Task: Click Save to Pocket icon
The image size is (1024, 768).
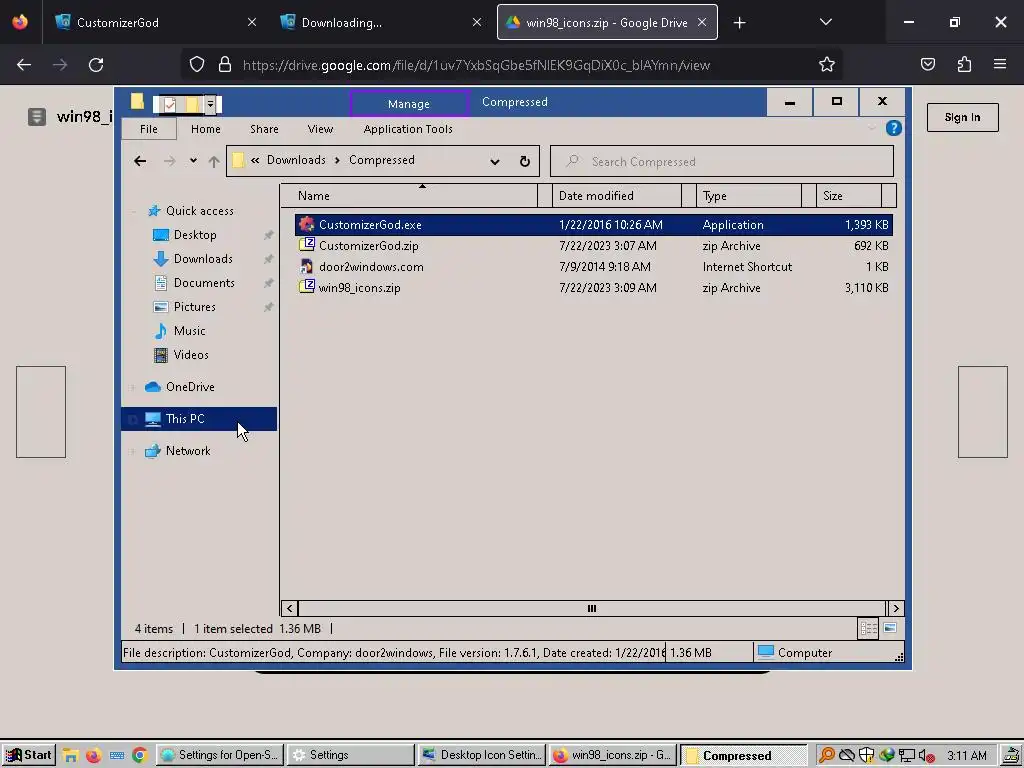Action: (x=927, y=65)
